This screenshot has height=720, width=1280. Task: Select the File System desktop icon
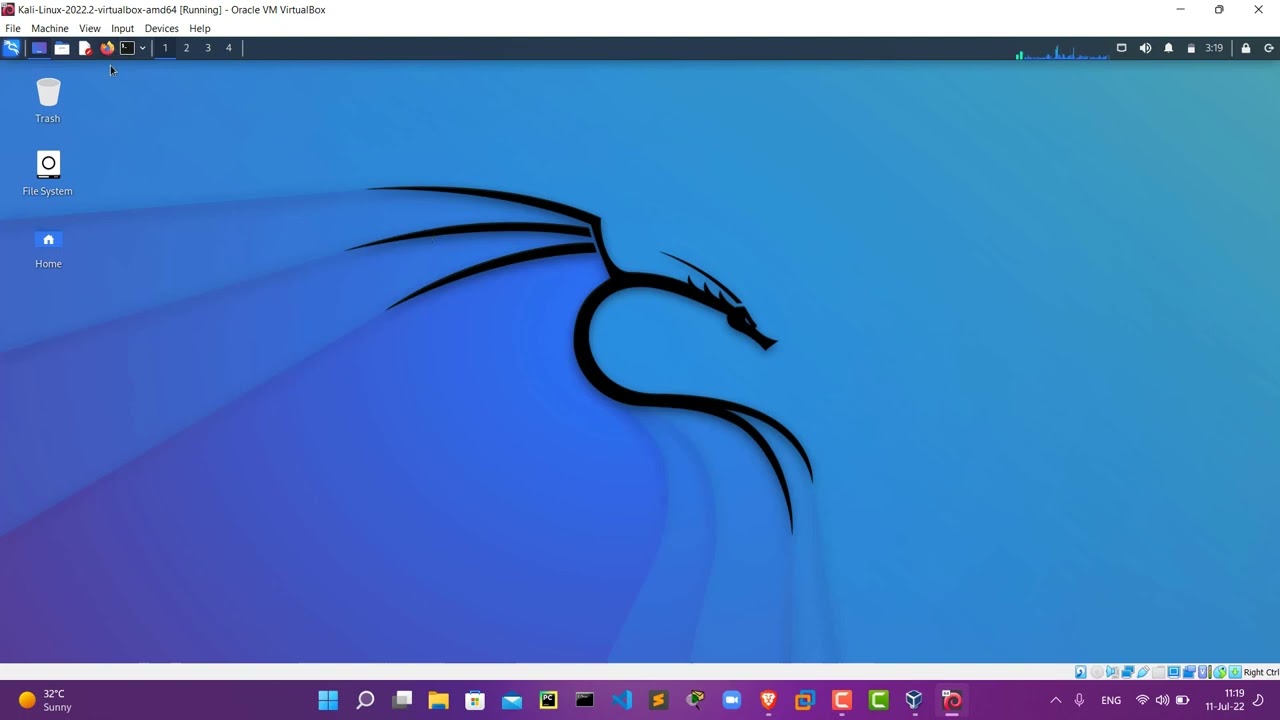(x=48, y=174)
